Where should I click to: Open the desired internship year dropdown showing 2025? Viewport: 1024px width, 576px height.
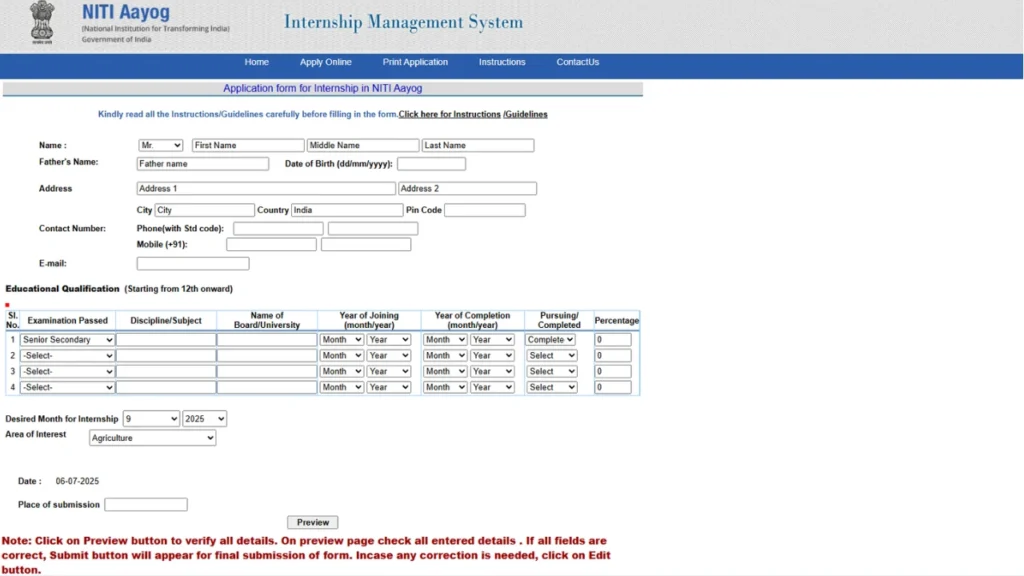[204, 418]
